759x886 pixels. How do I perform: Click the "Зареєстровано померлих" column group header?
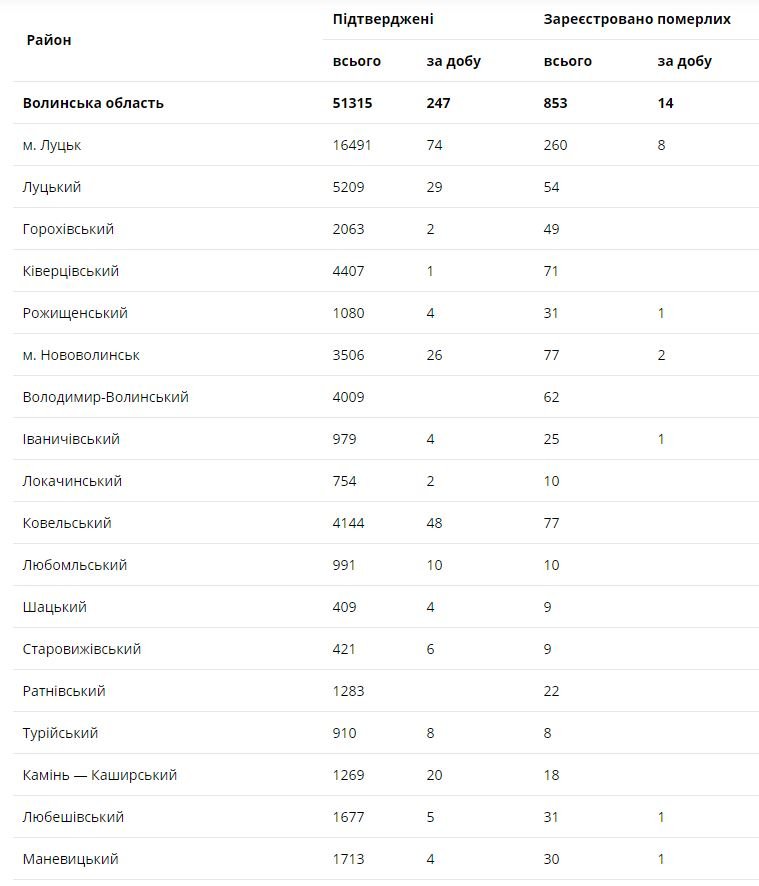[x=637, y=19]
